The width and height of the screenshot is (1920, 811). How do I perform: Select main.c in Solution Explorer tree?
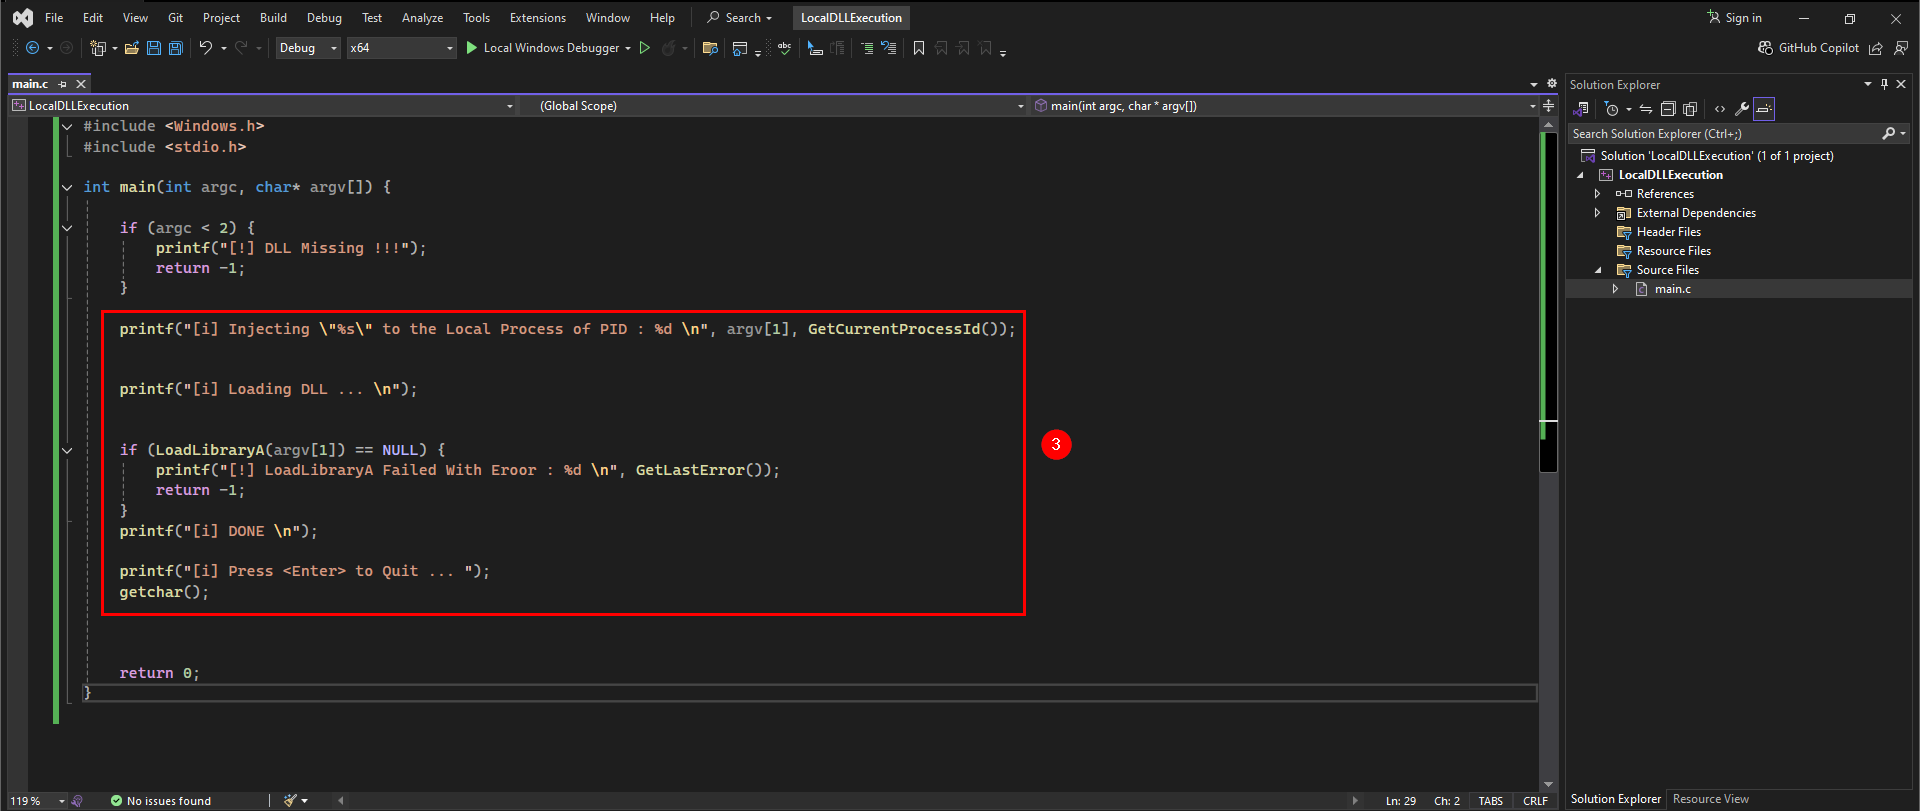point(1672,289)
